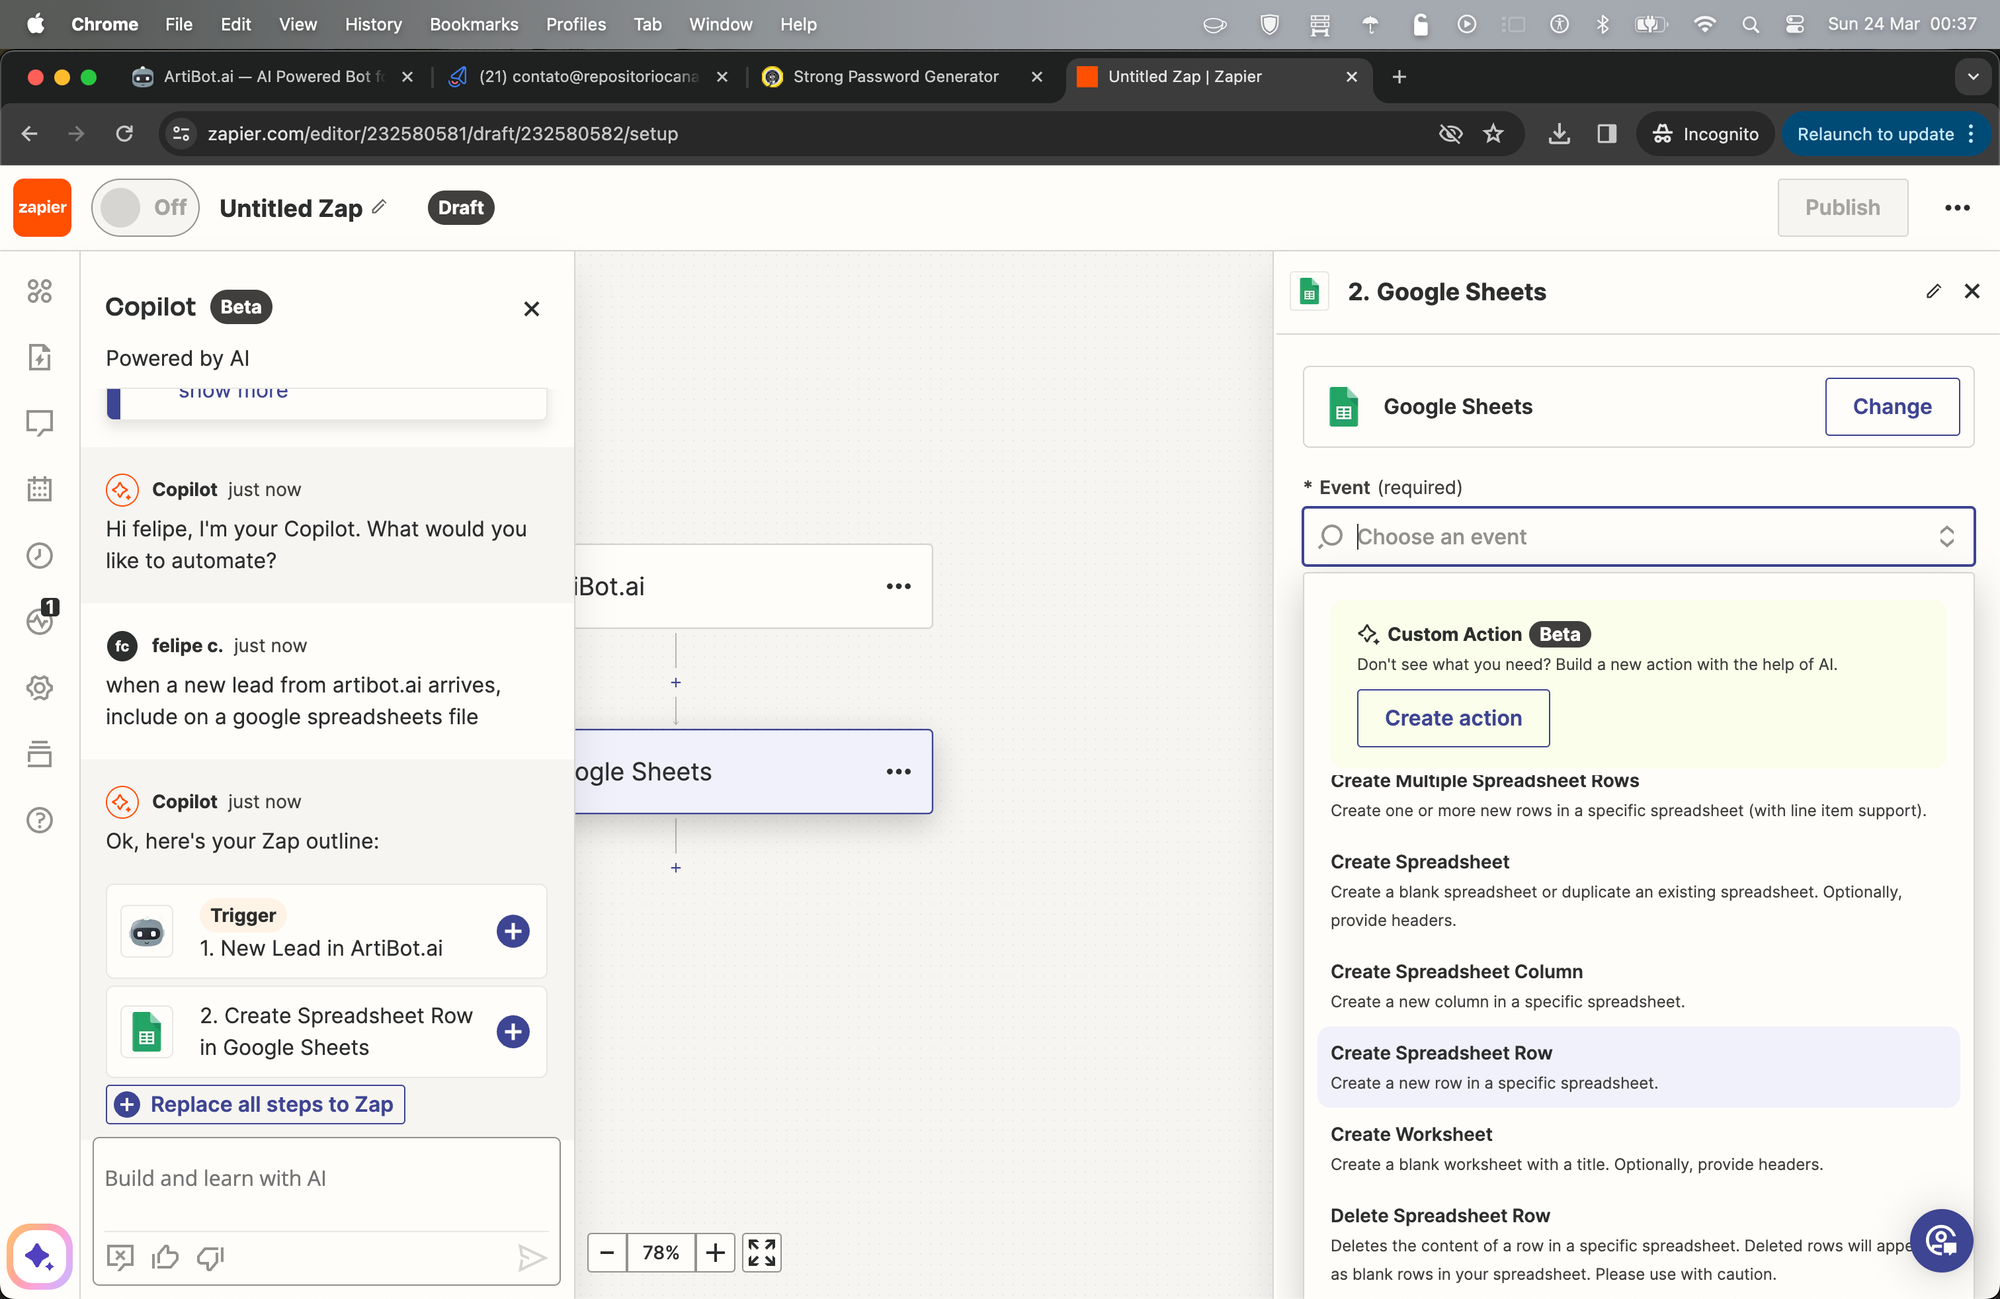Viewport: 2000px width, 1299px height.
Task: Open the apps grid icon in left sidebar
Action: coord(40,291)
